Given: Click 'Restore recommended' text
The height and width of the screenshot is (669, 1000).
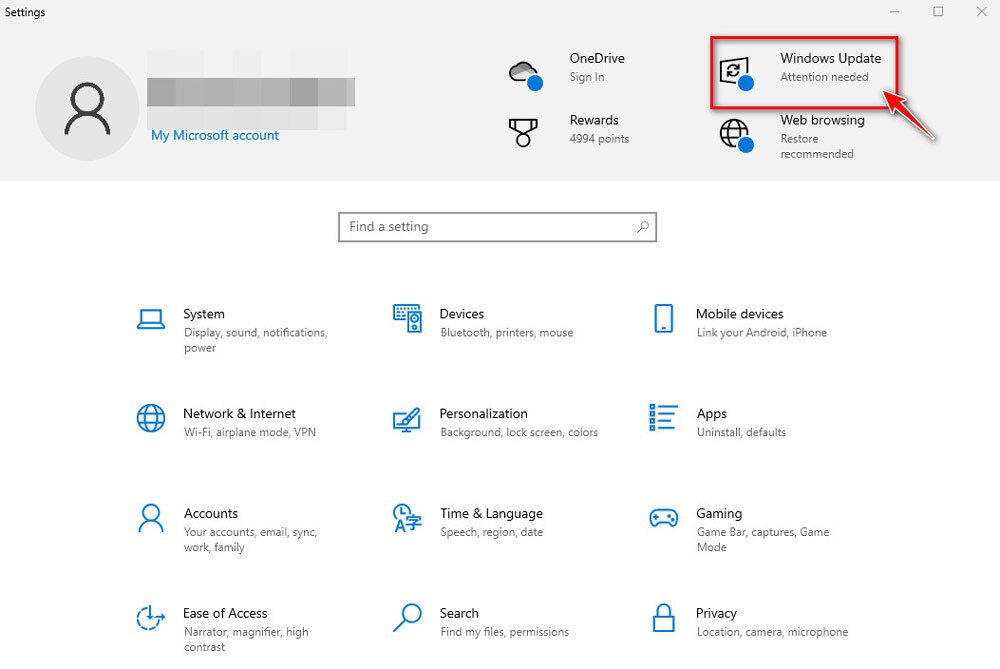Looking at the screenshot, I should pos(816,146).
